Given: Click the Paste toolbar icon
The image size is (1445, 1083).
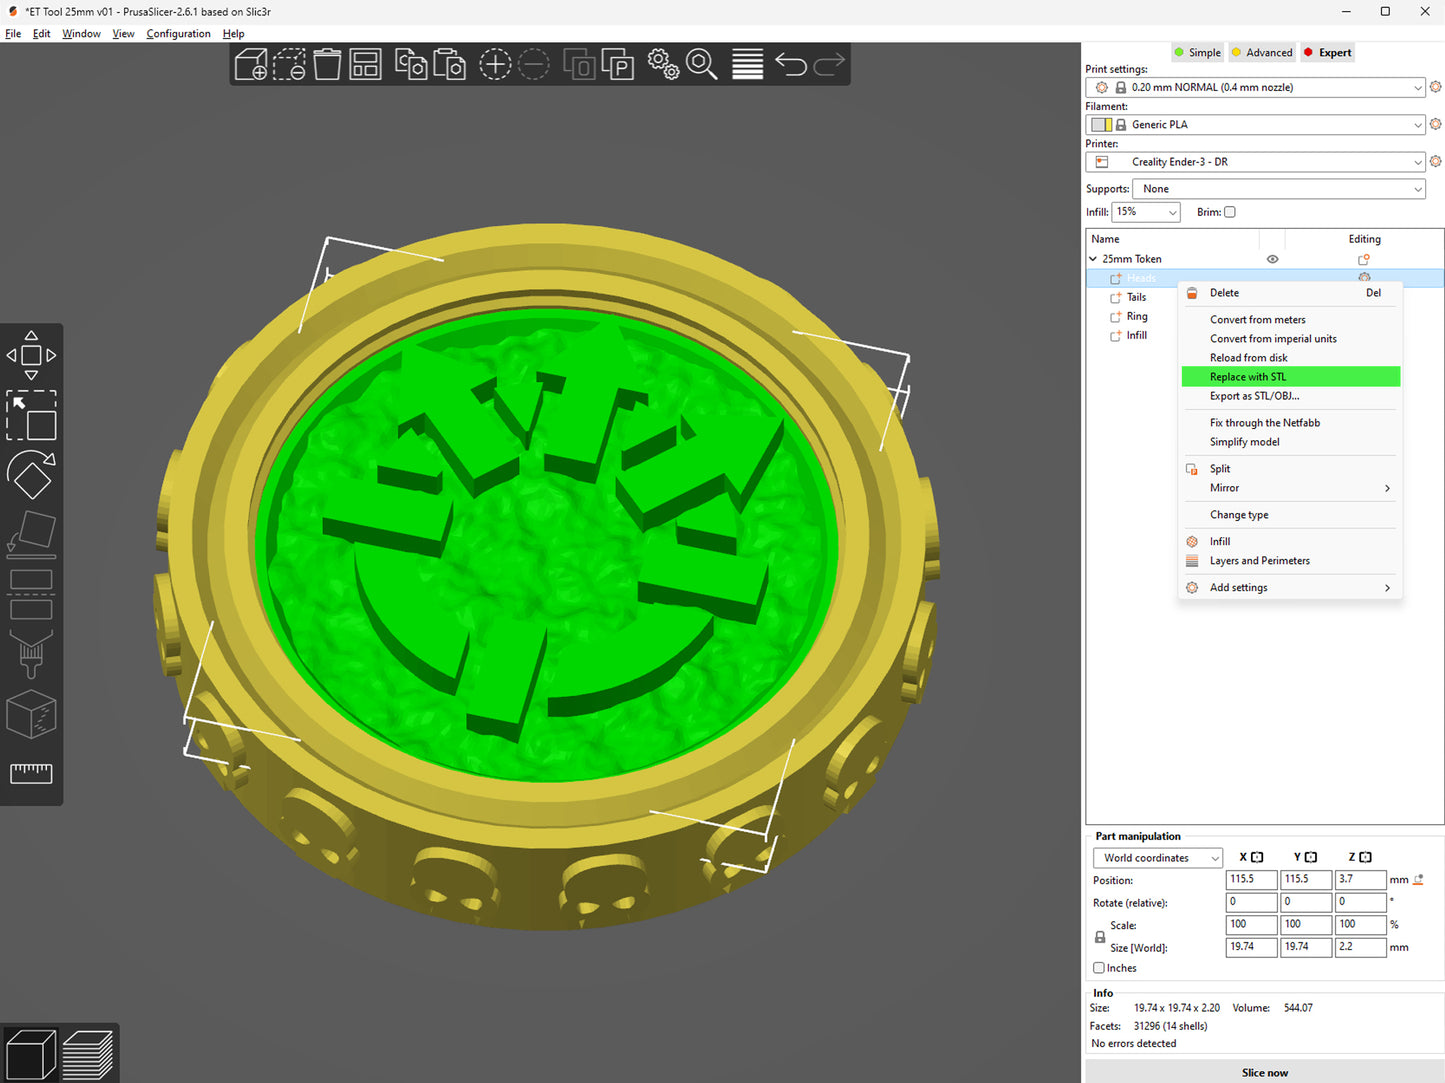Looking at the screenshot, I should click(449, 64).
